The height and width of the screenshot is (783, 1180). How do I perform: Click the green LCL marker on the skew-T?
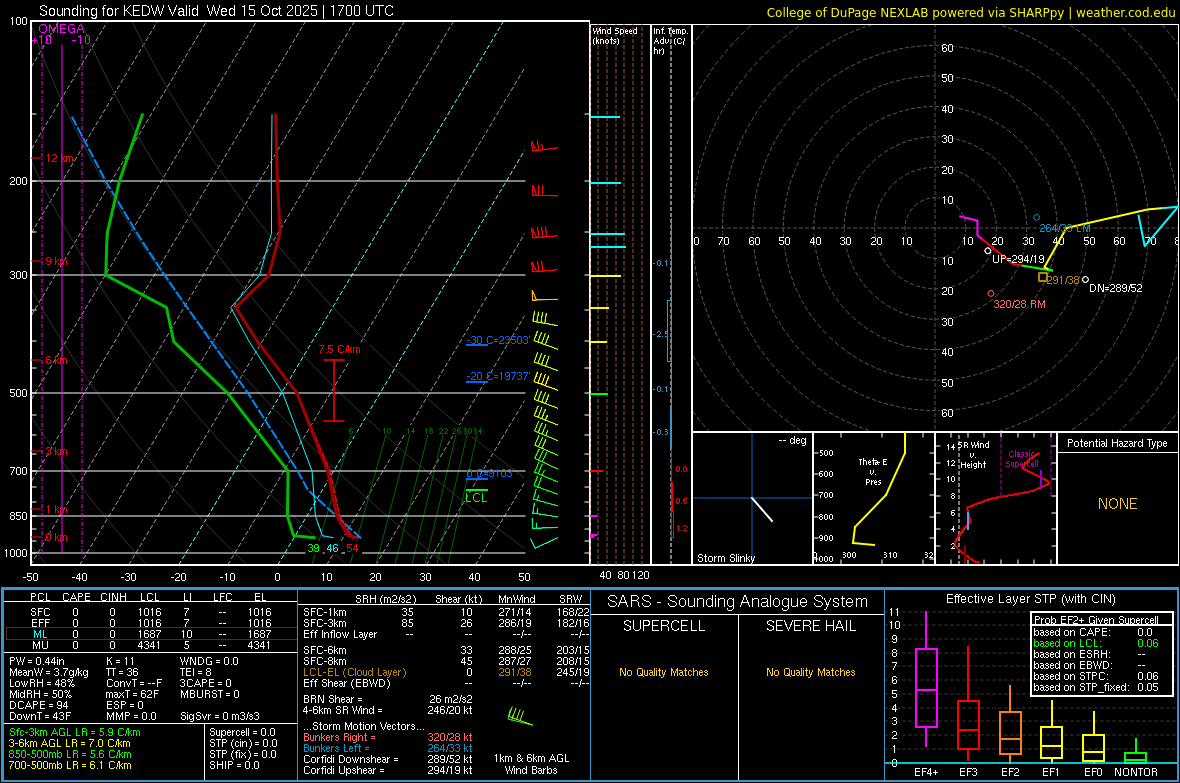[x=476, y=495]
